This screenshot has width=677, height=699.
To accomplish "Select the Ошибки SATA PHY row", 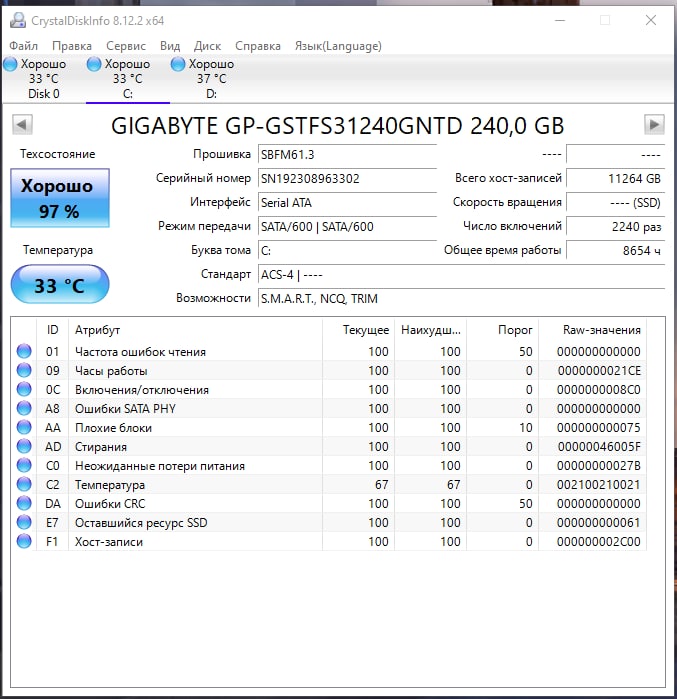I will 329,408.
